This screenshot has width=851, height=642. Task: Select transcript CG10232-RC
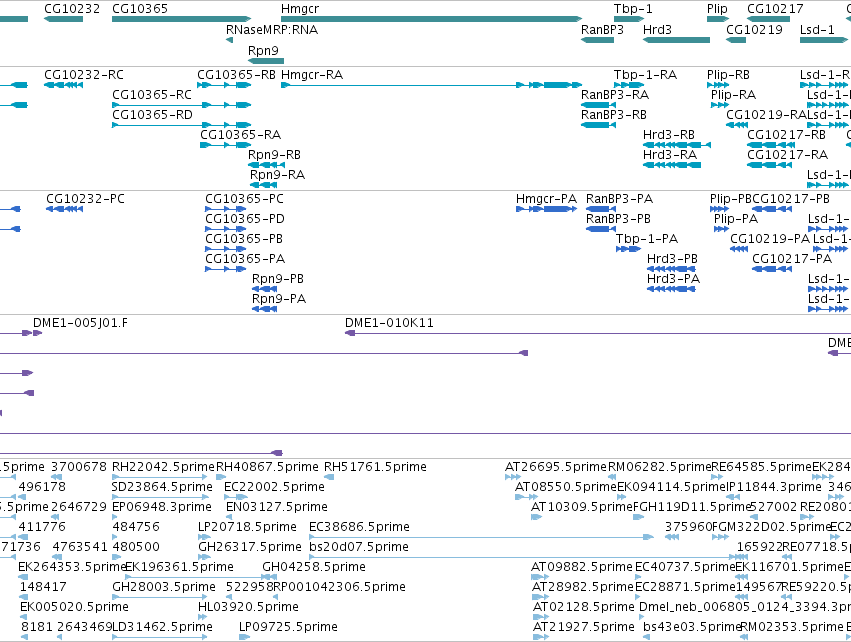click(84, 75)
